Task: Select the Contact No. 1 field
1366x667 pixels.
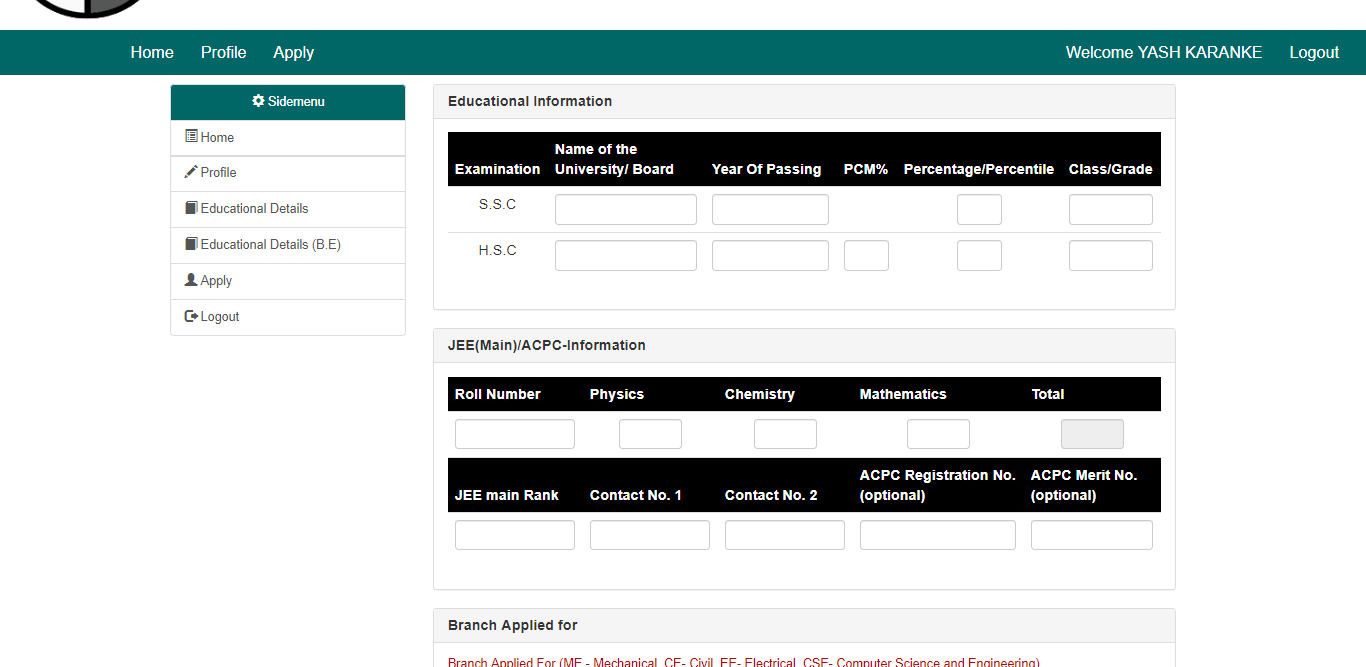Action: coord(649,535)
